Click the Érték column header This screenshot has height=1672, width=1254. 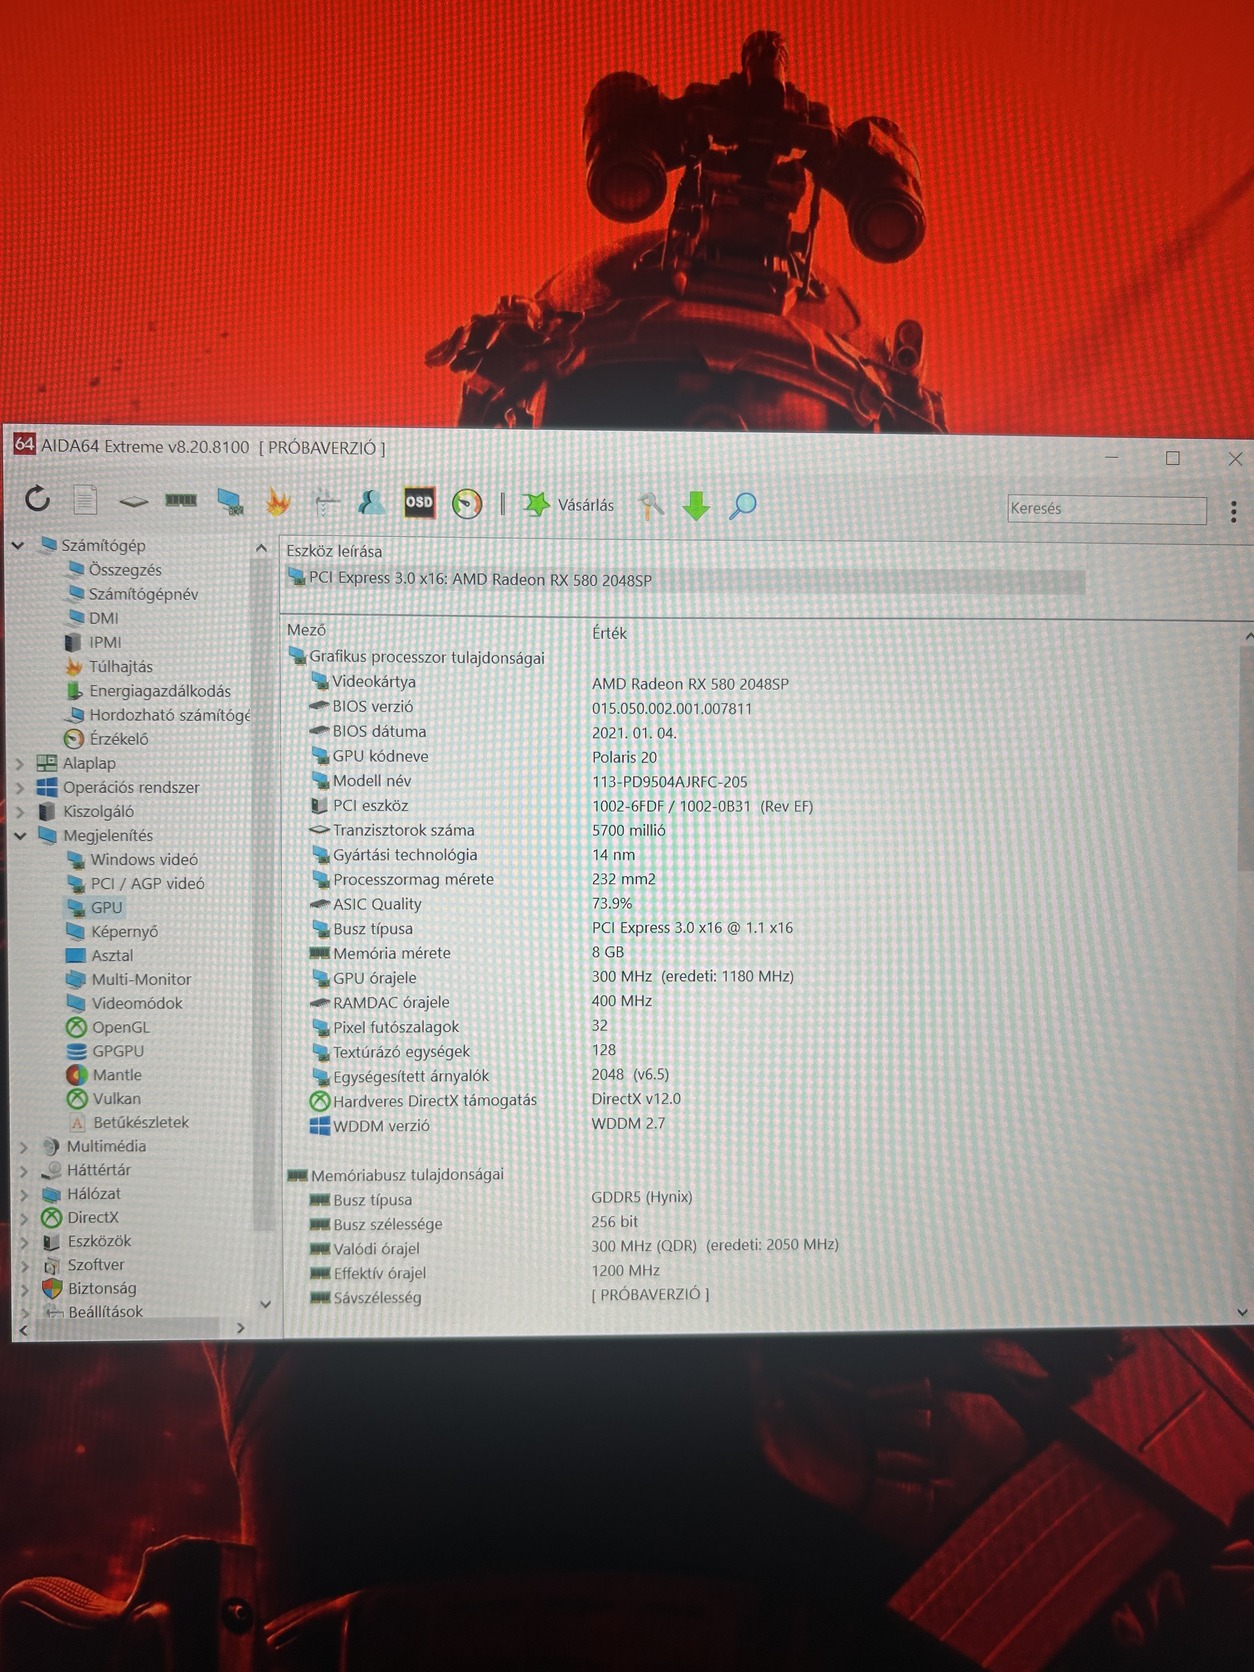point(609,633)
